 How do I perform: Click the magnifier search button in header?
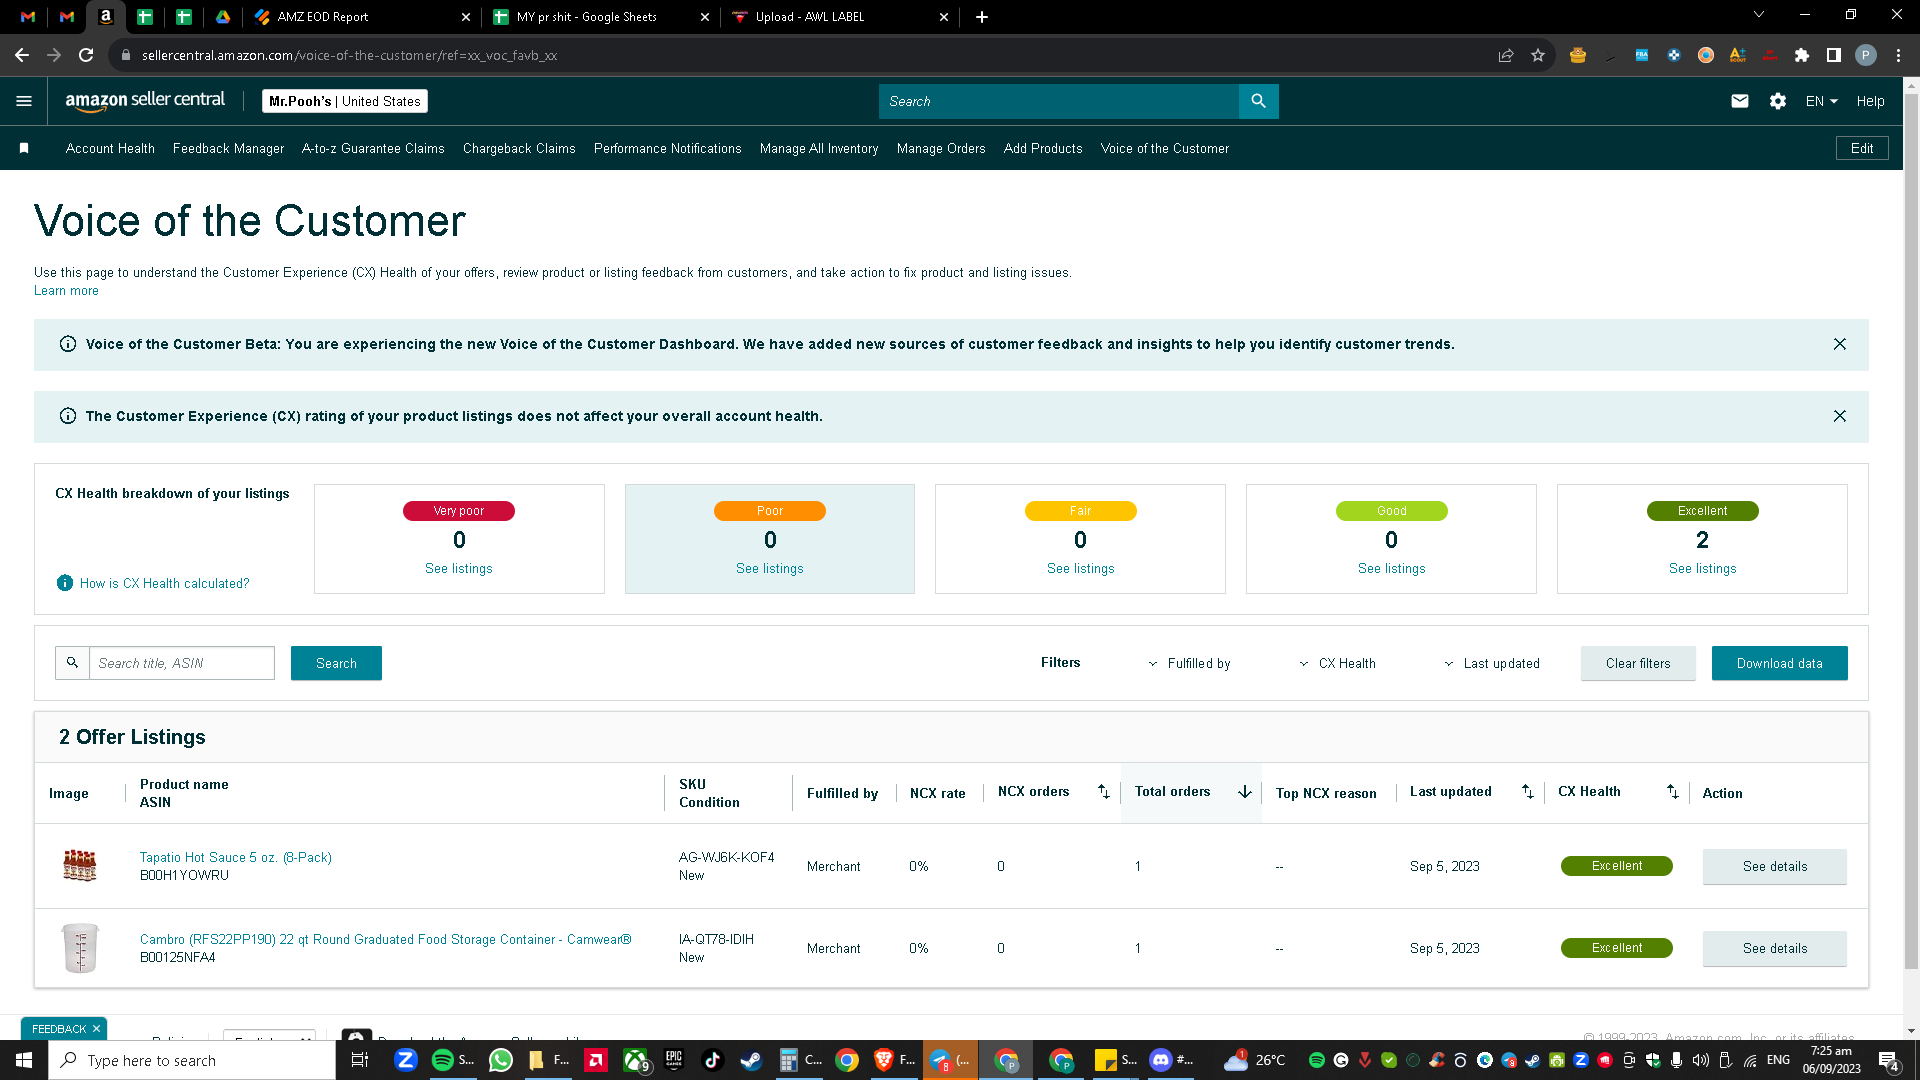point(1258,101)
